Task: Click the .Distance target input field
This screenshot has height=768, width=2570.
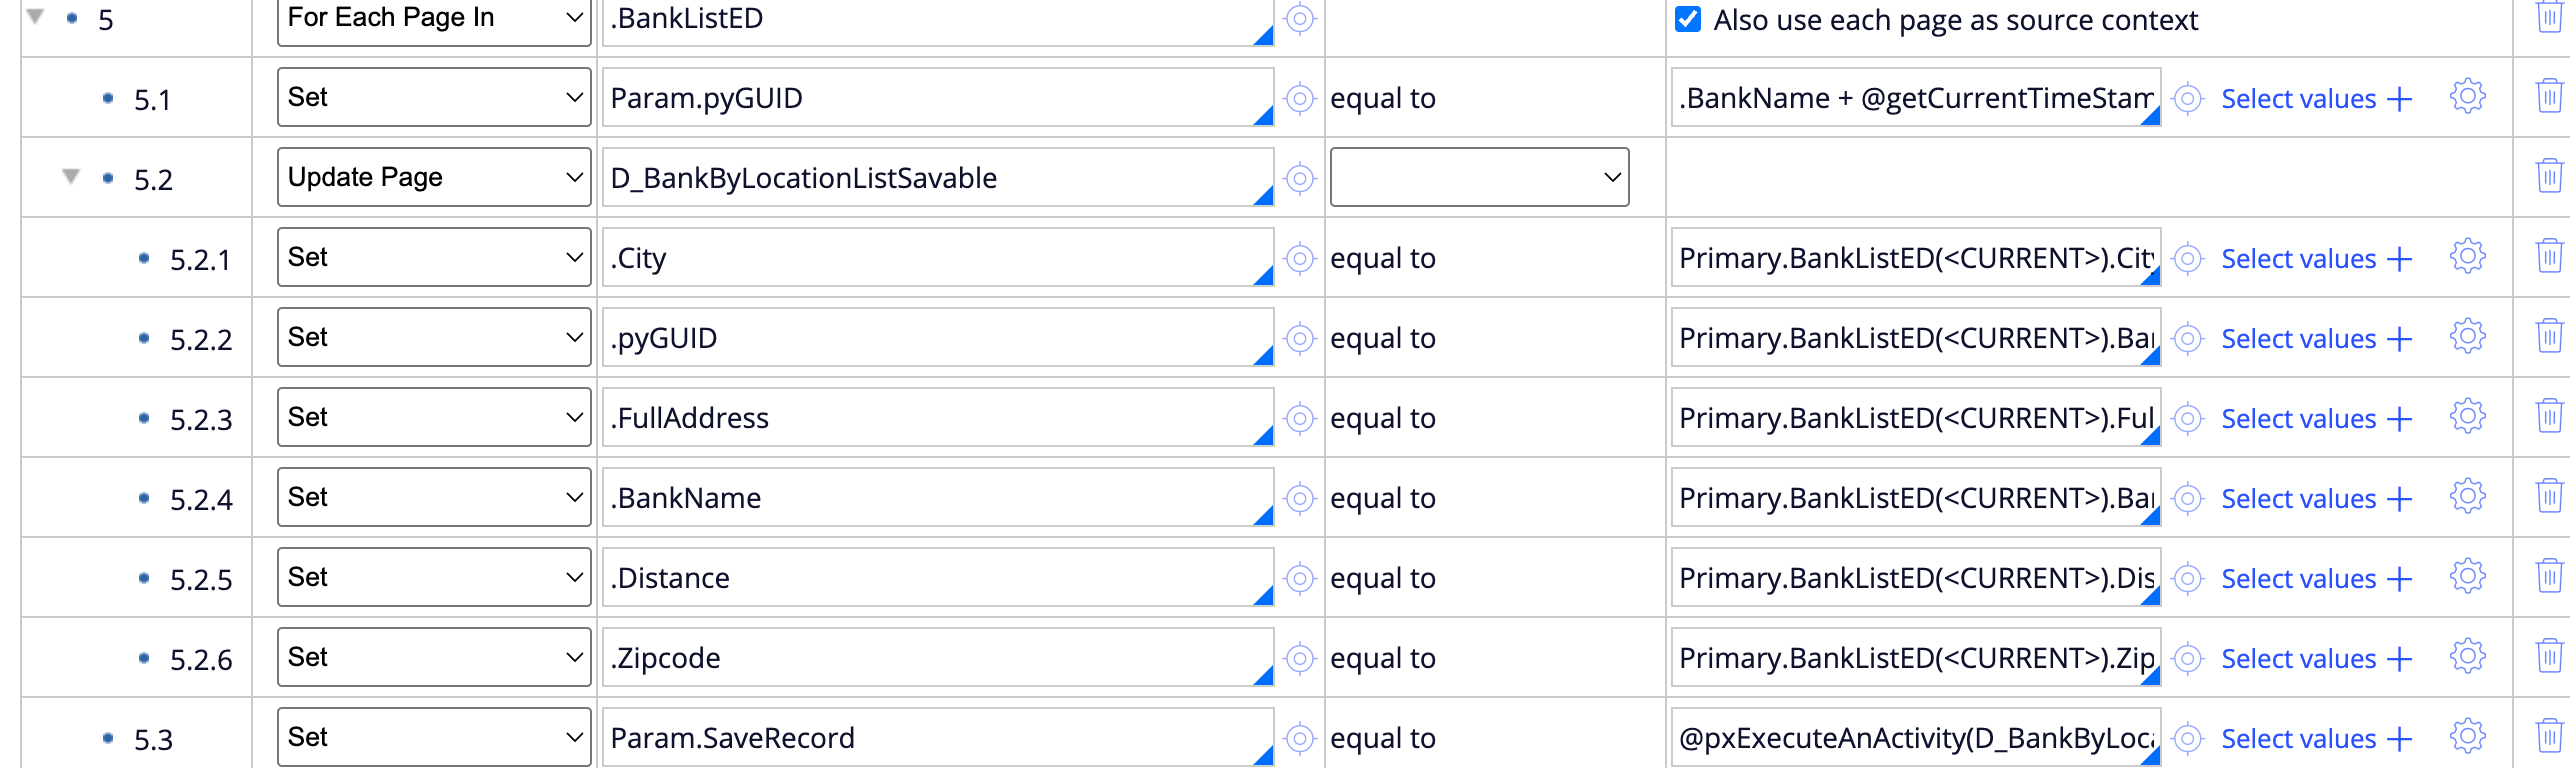Action: point(938,577)
